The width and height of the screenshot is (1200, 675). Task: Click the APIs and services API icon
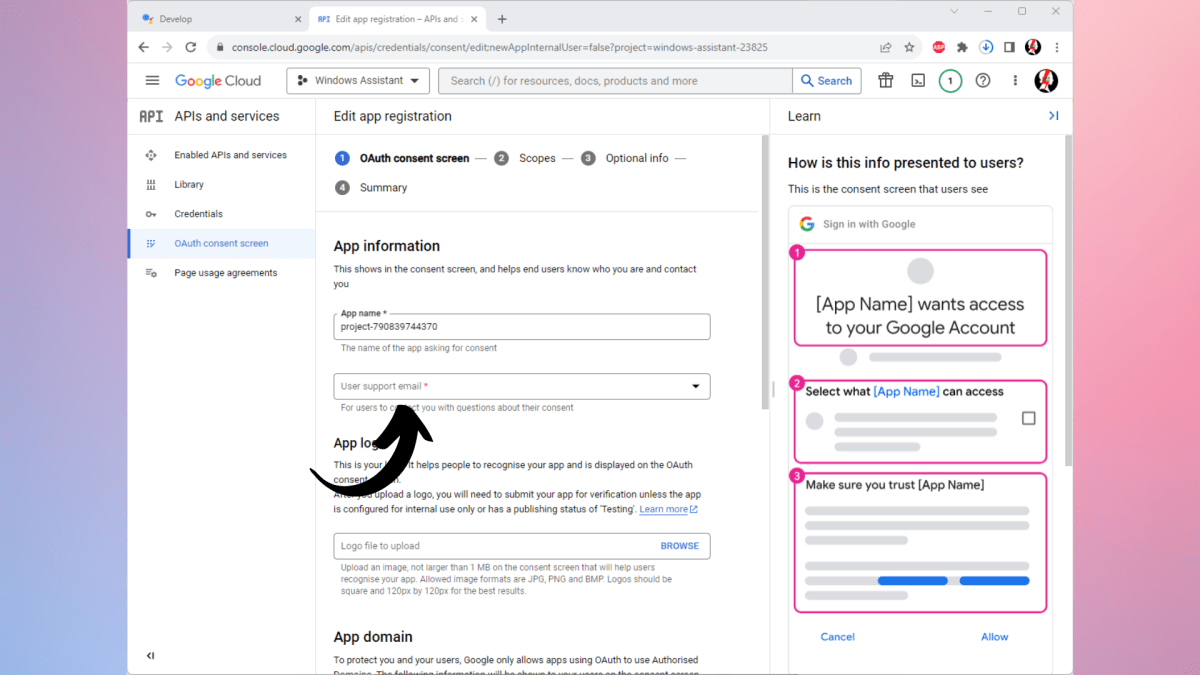click(x=151, y=116)
